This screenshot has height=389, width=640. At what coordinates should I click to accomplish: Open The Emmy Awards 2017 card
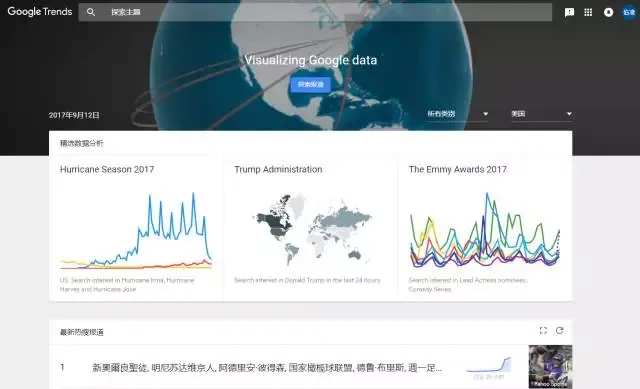485,228
